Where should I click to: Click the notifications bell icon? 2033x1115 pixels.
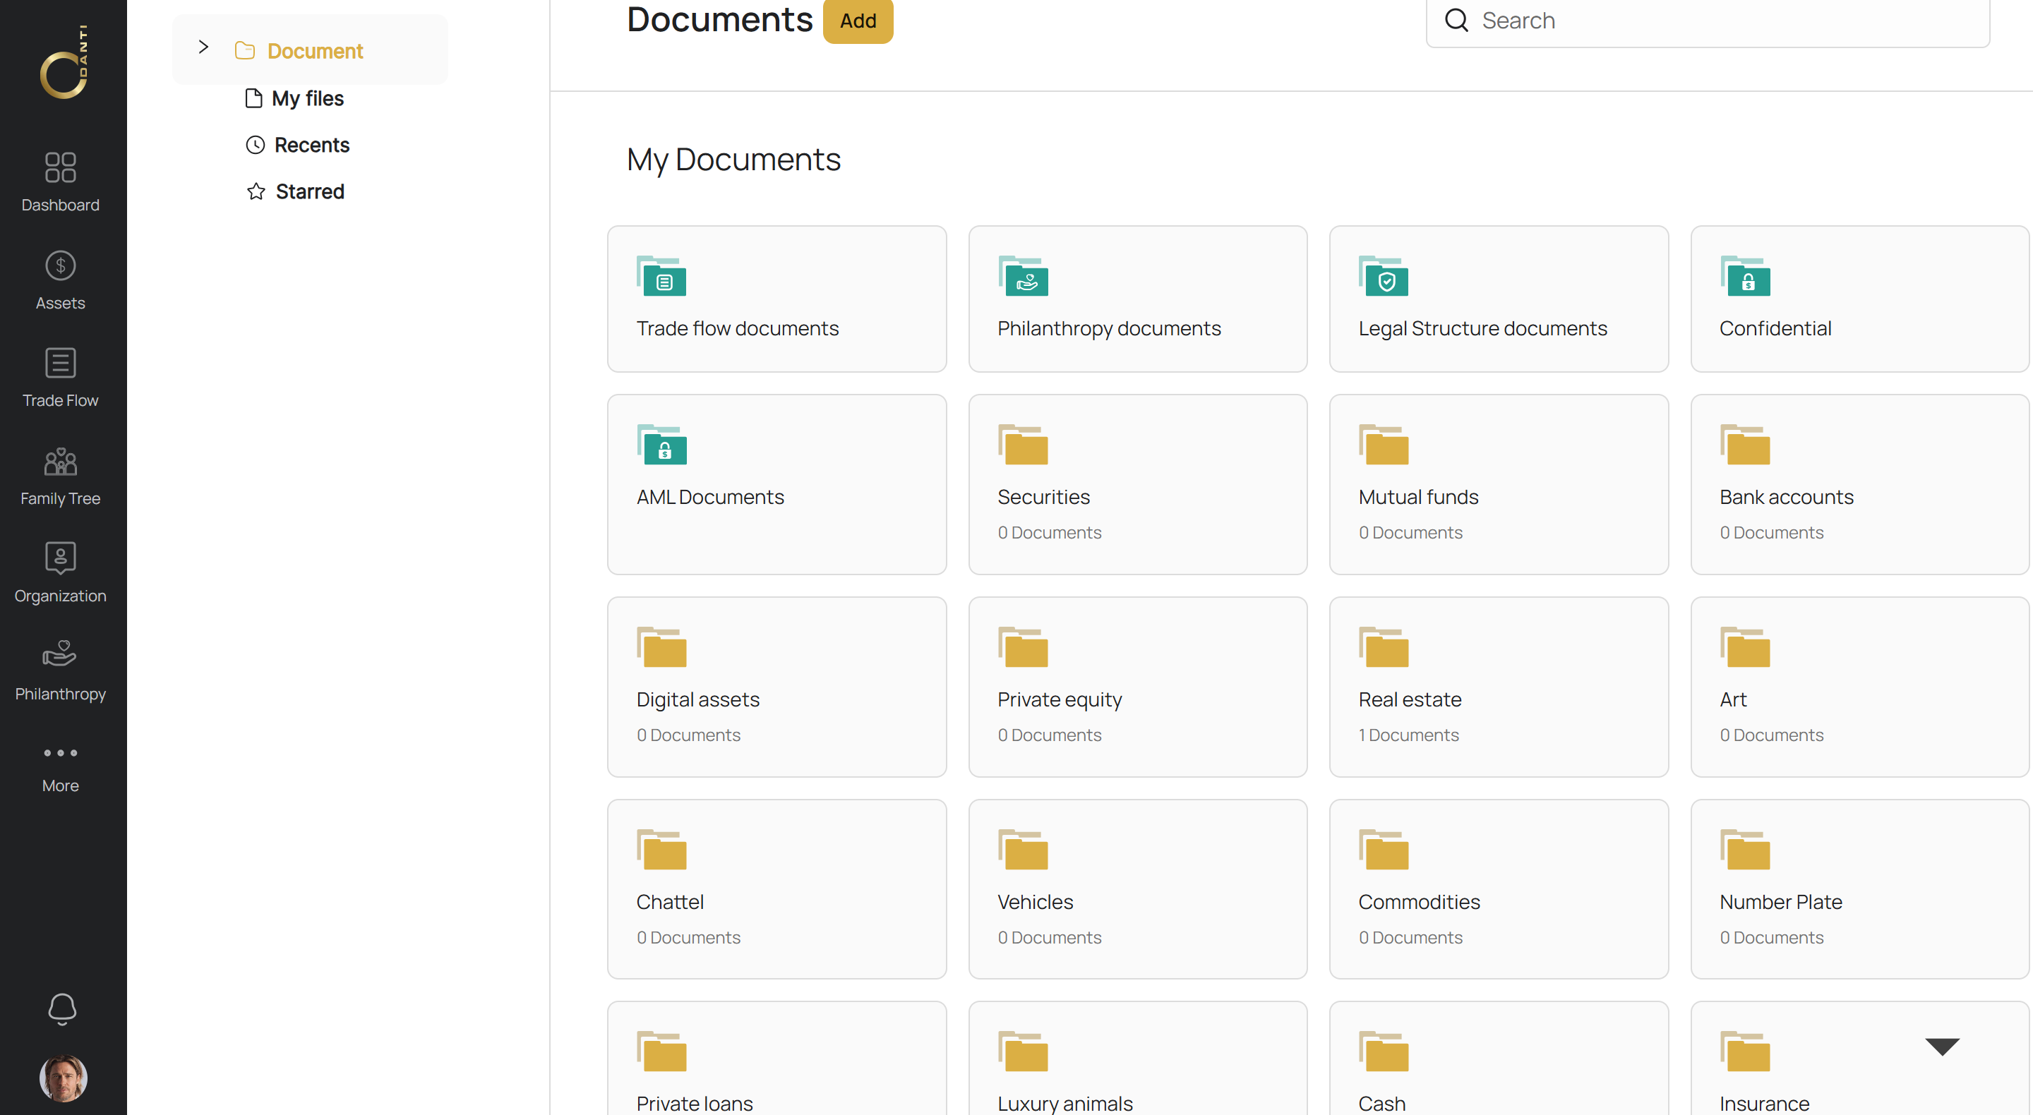tap(62, 1008)
